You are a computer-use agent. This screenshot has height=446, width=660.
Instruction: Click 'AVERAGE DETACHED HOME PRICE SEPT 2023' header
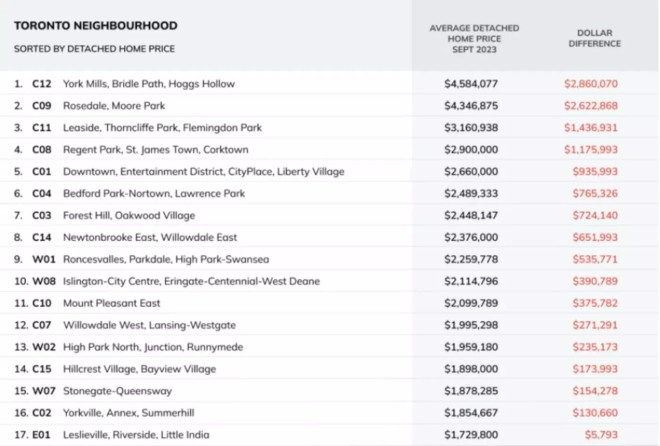tap(474, 39)
